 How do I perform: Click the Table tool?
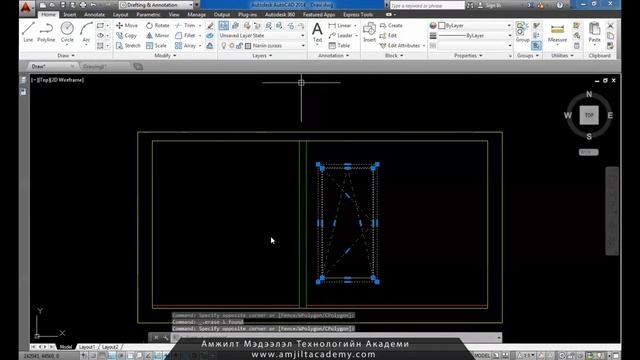pyautogui.click(x=340, y=46)
